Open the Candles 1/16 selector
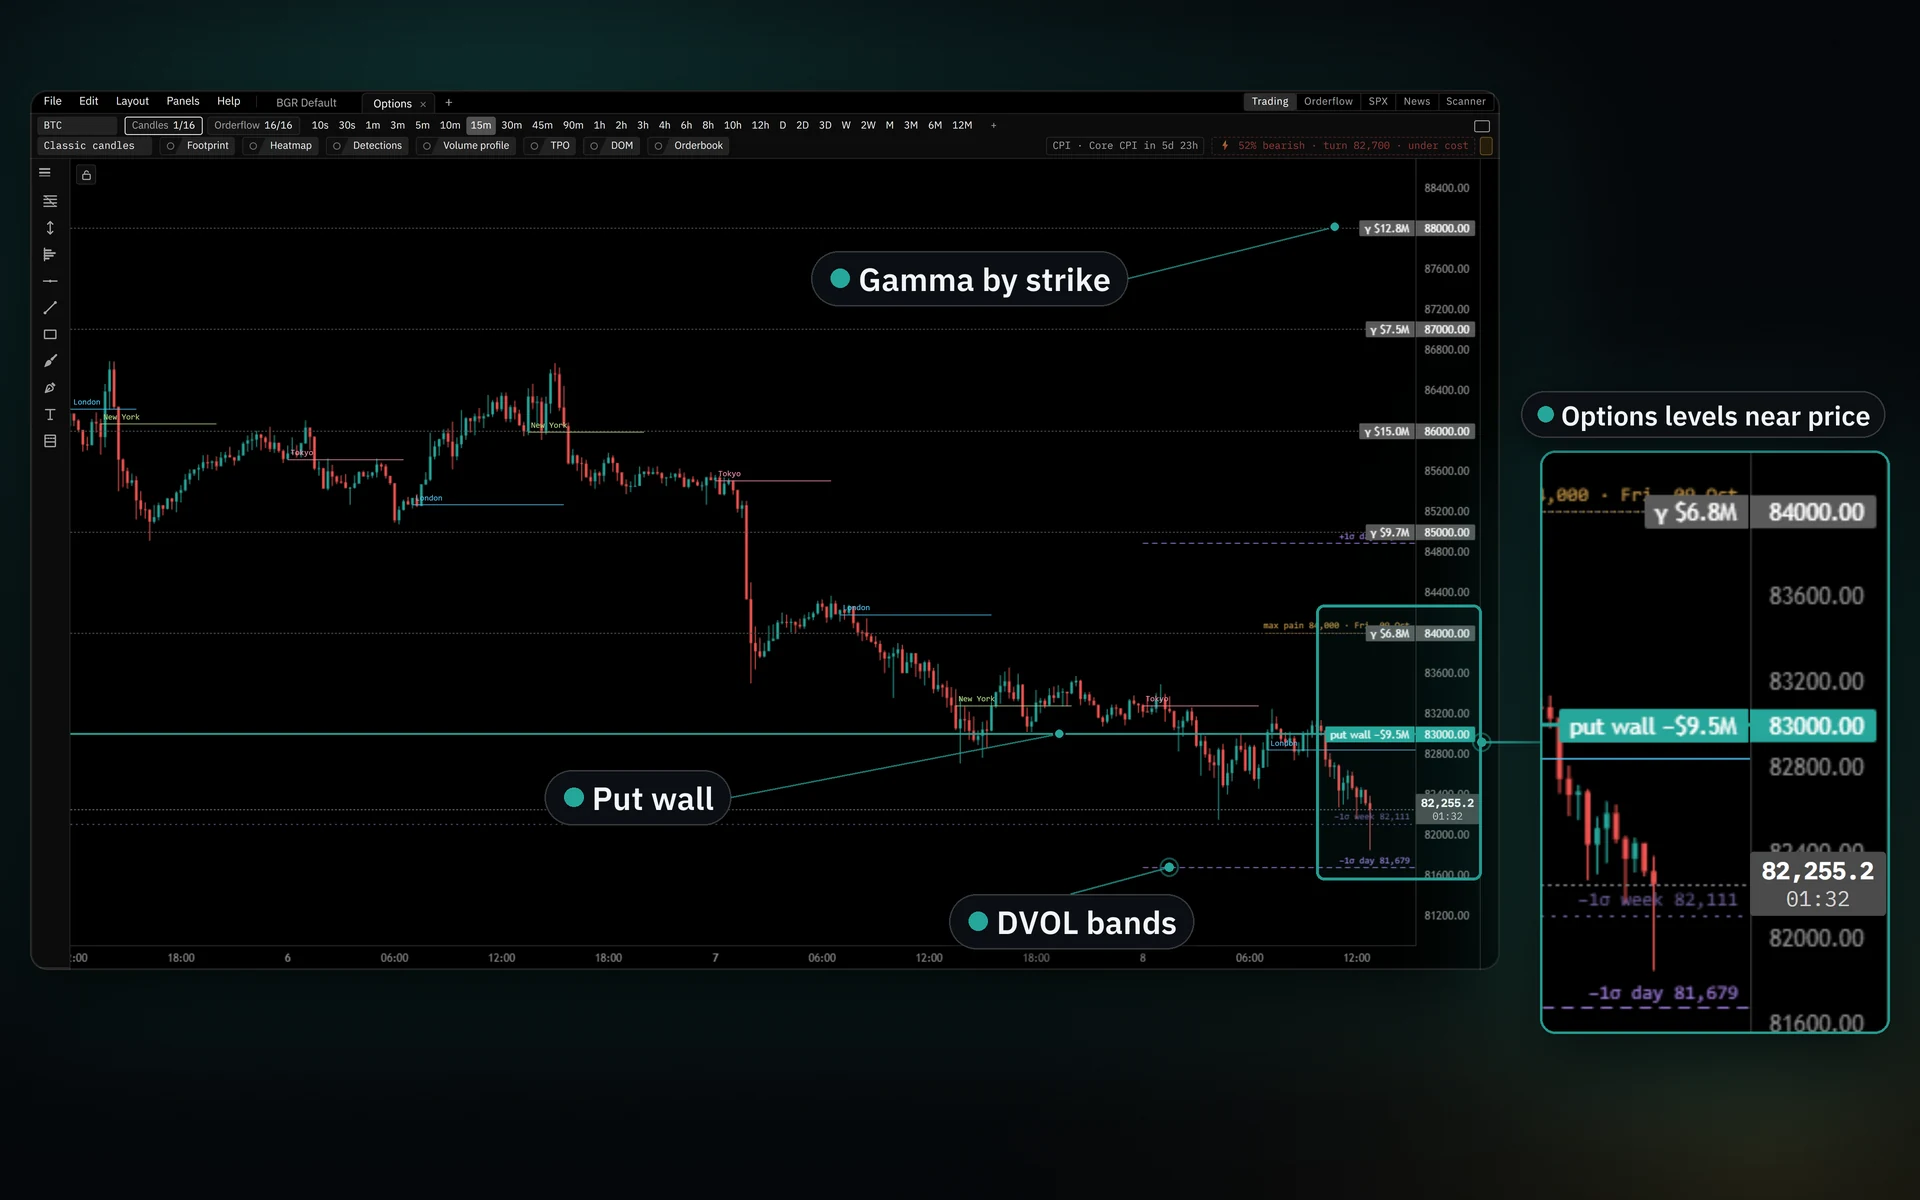 (163, 126)
